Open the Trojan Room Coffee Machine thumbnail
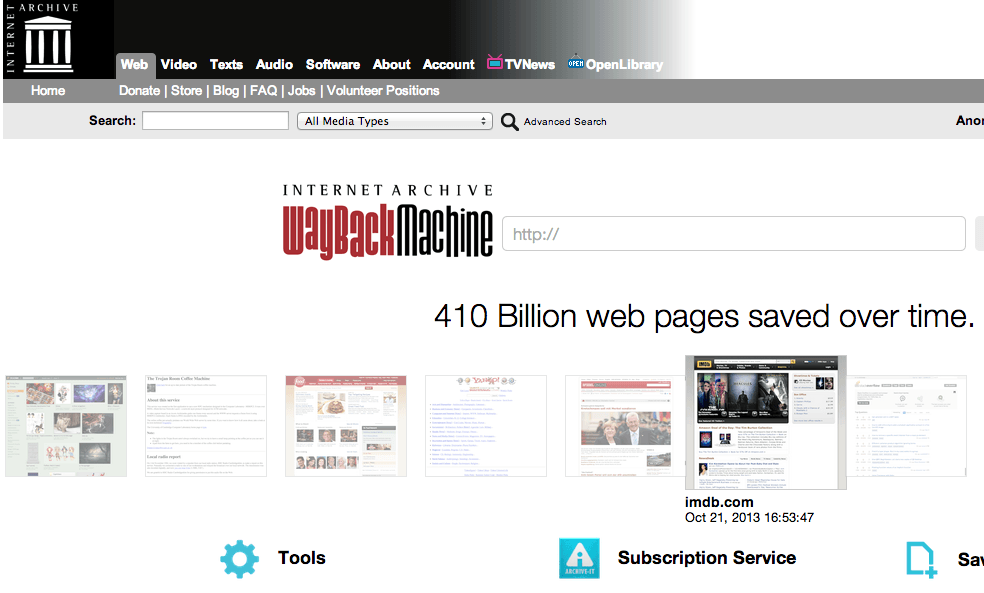This screenshot has height=593, width=984. [206, 426]
